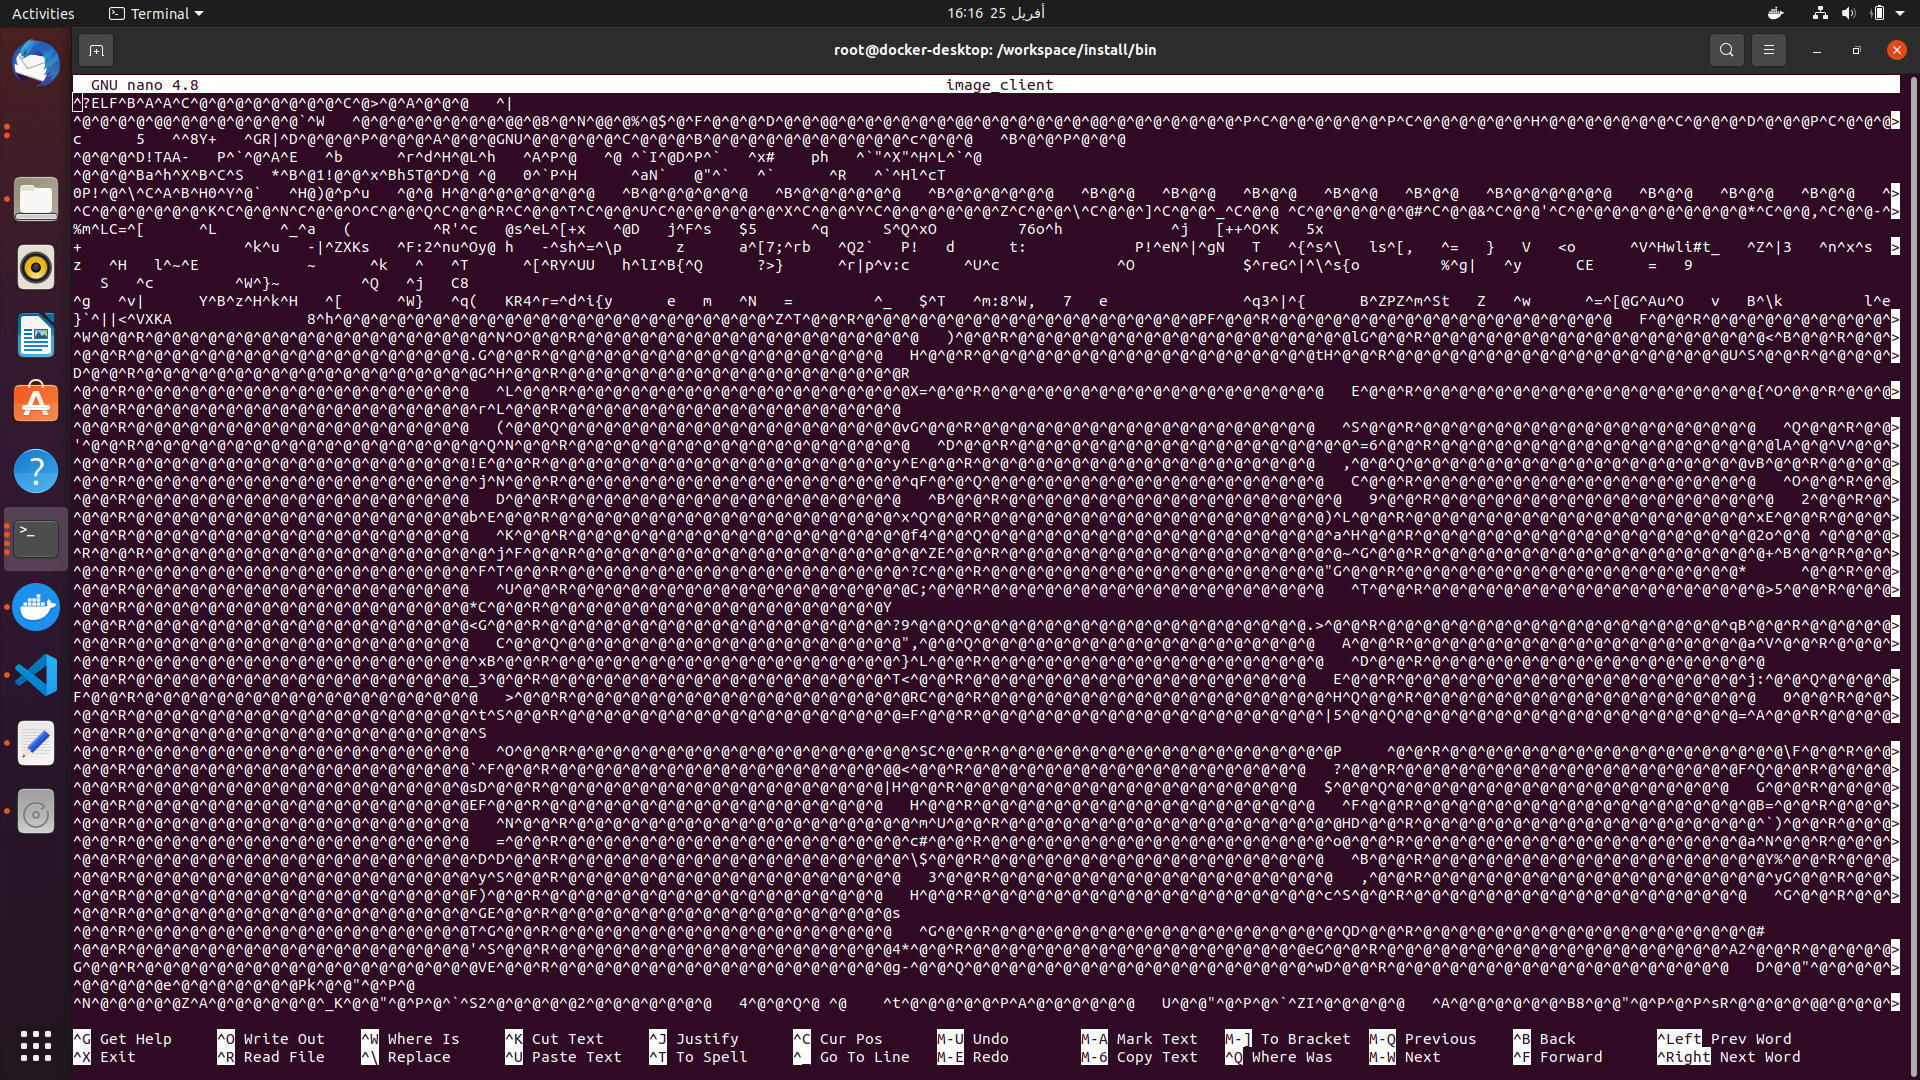Open LibreOffice Writer from the dock
Viewport: 1920px width, 1080px height.
point(35,335)
